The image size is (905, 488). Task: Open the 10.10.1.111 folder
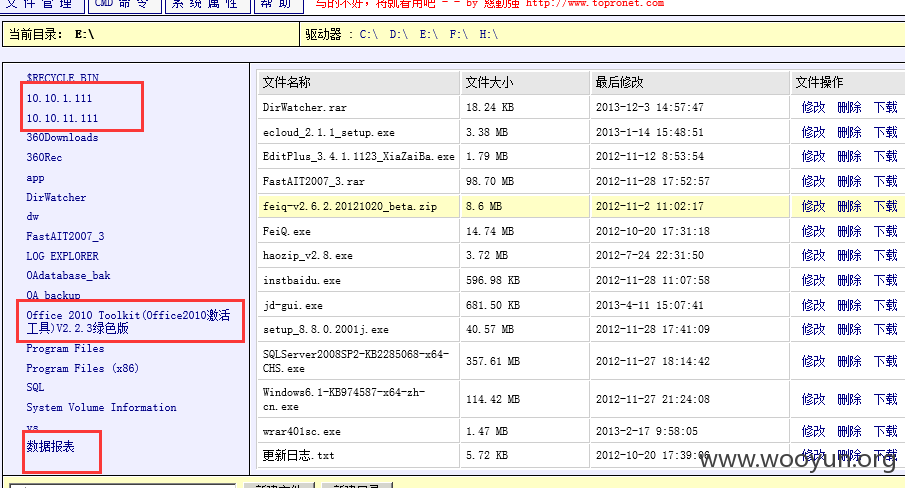[59, 99]
